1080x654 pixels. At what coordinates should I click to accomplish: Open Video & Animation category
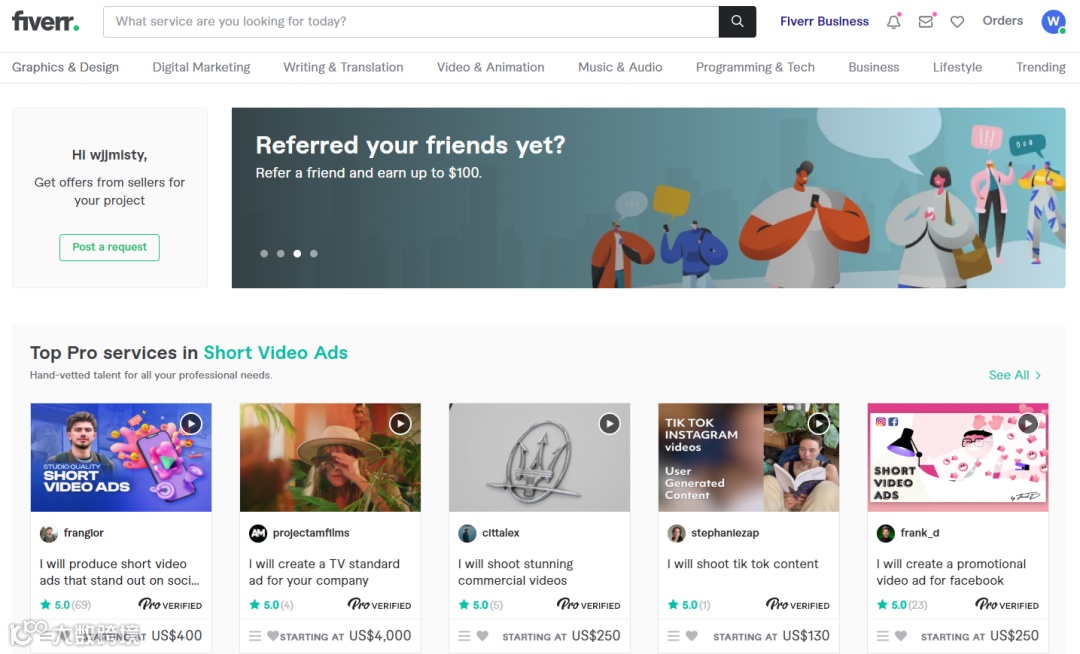tap(490, 67)
